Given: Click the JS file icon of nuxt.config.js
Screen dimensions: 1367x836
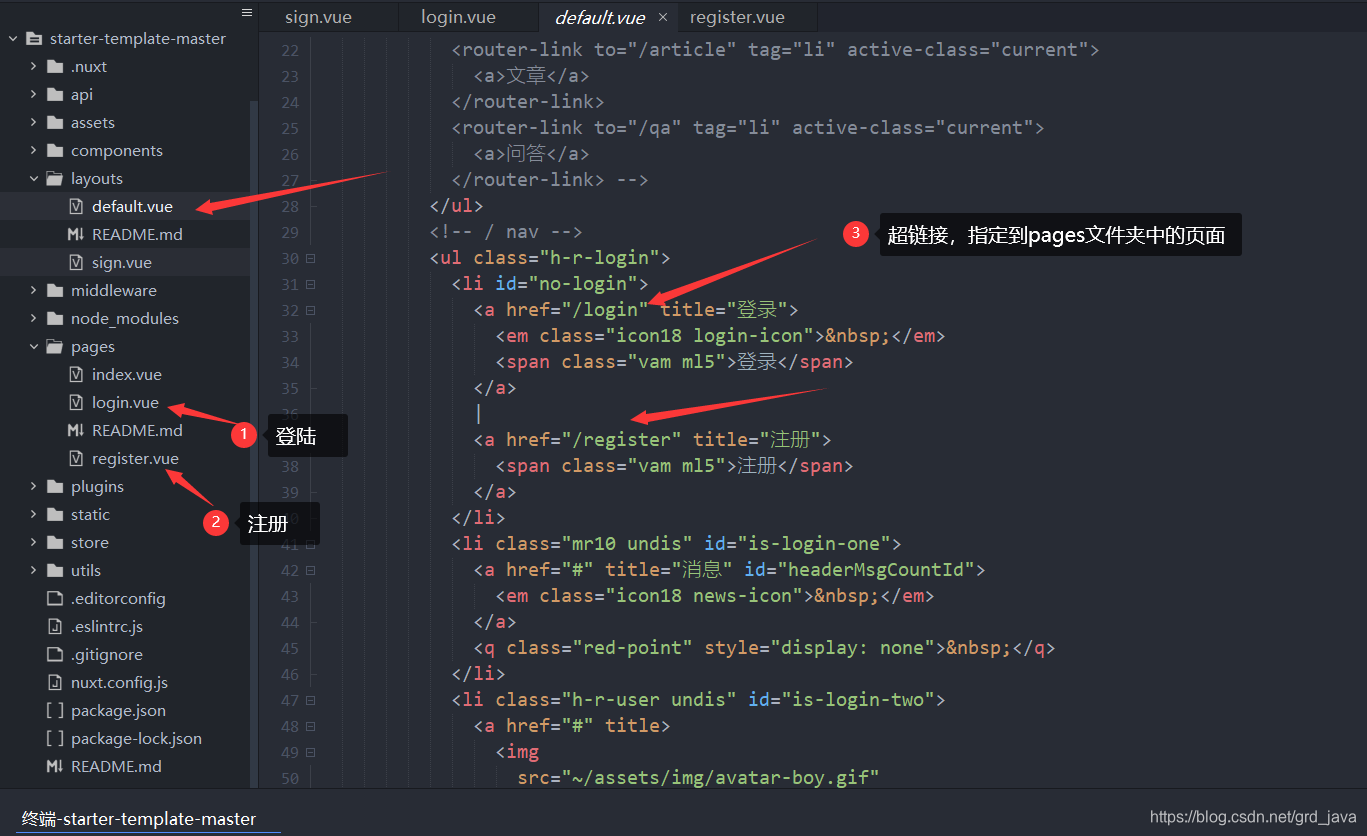Looking at the screenshot, I should coord(55,683).
